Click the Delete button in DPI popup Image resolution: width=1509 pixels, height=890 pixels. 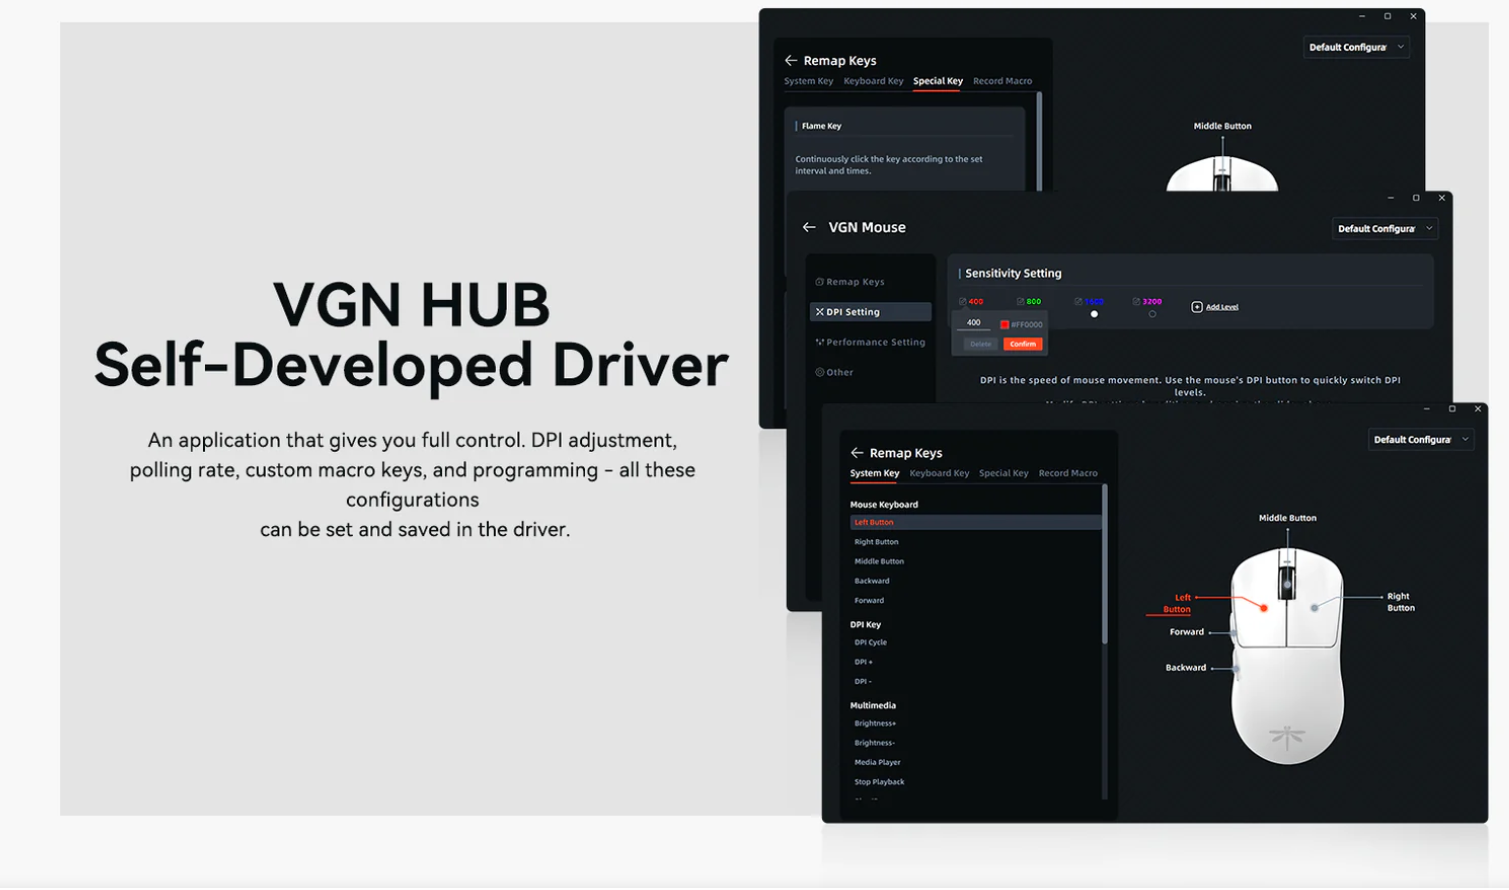point(980,344)
